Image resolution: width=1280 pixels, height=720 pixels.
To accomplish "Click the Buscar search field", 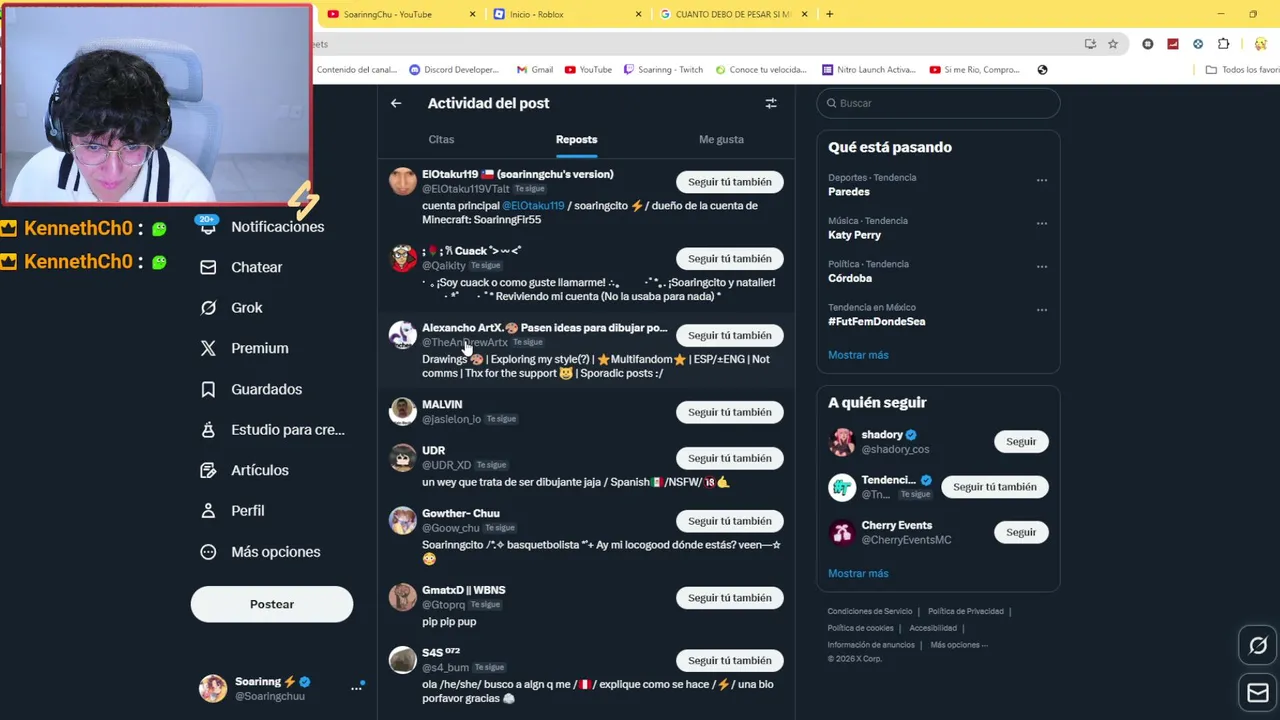I will 938,103.
